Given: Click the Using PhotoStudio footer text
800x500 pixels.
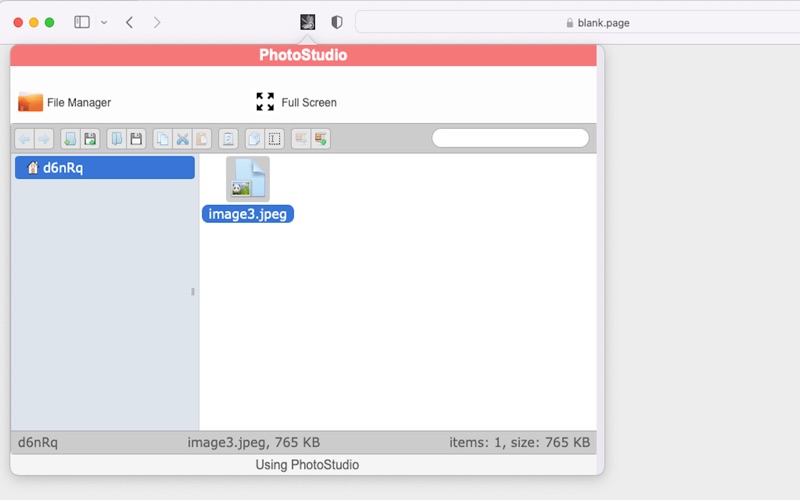Looking at the screenshot, I should [307, 465].
